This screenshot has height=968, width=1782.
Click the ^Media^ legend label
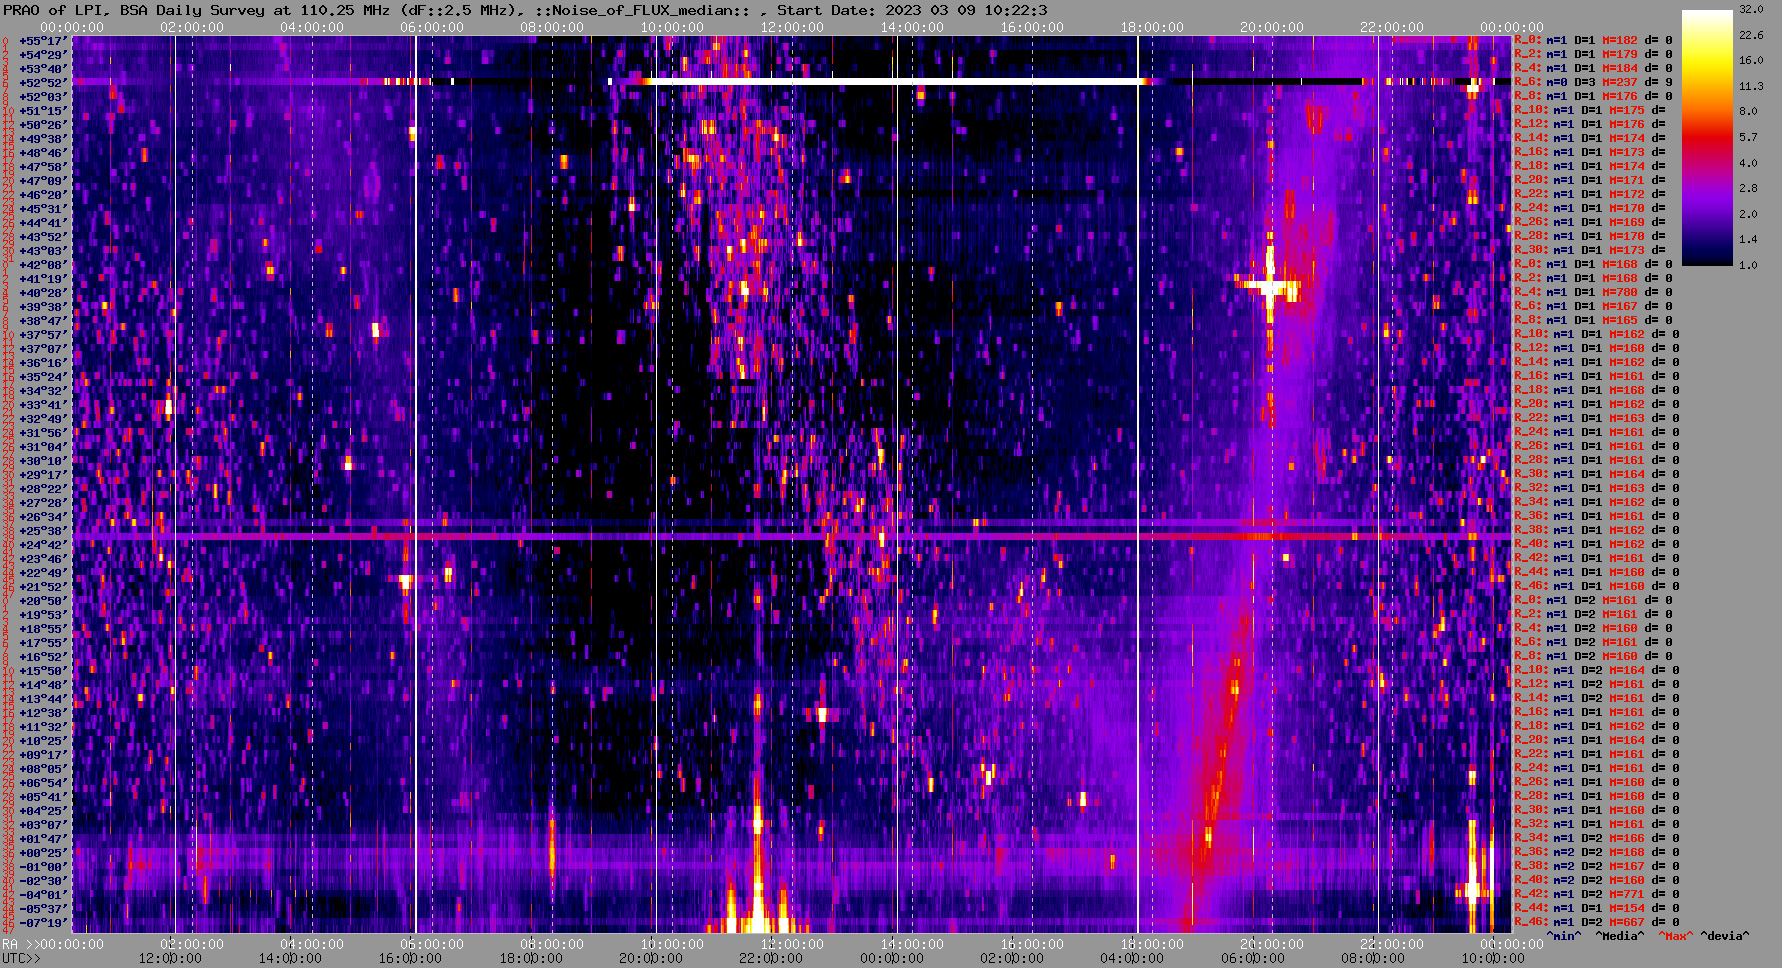[x=1620, y=936]
